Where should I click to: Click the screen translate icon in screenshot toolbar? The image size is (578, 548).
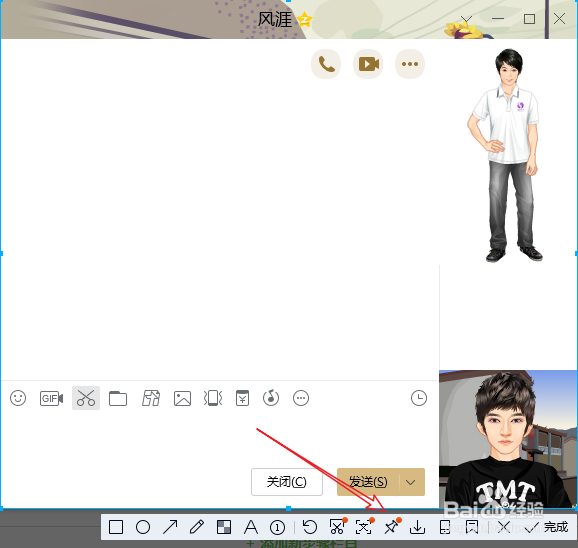coord(364,527)
